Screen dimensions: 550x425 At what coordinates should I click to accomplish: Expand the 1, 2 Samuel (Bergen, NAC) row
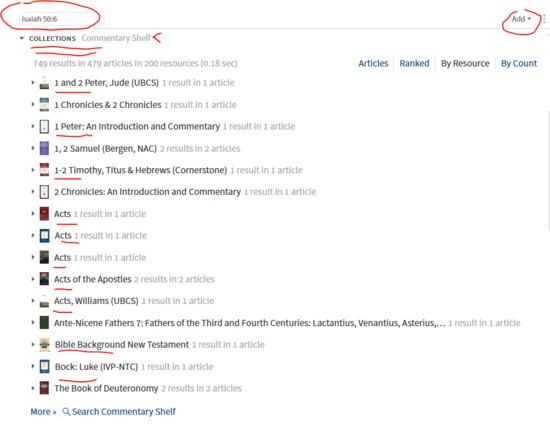coord(33,148)
